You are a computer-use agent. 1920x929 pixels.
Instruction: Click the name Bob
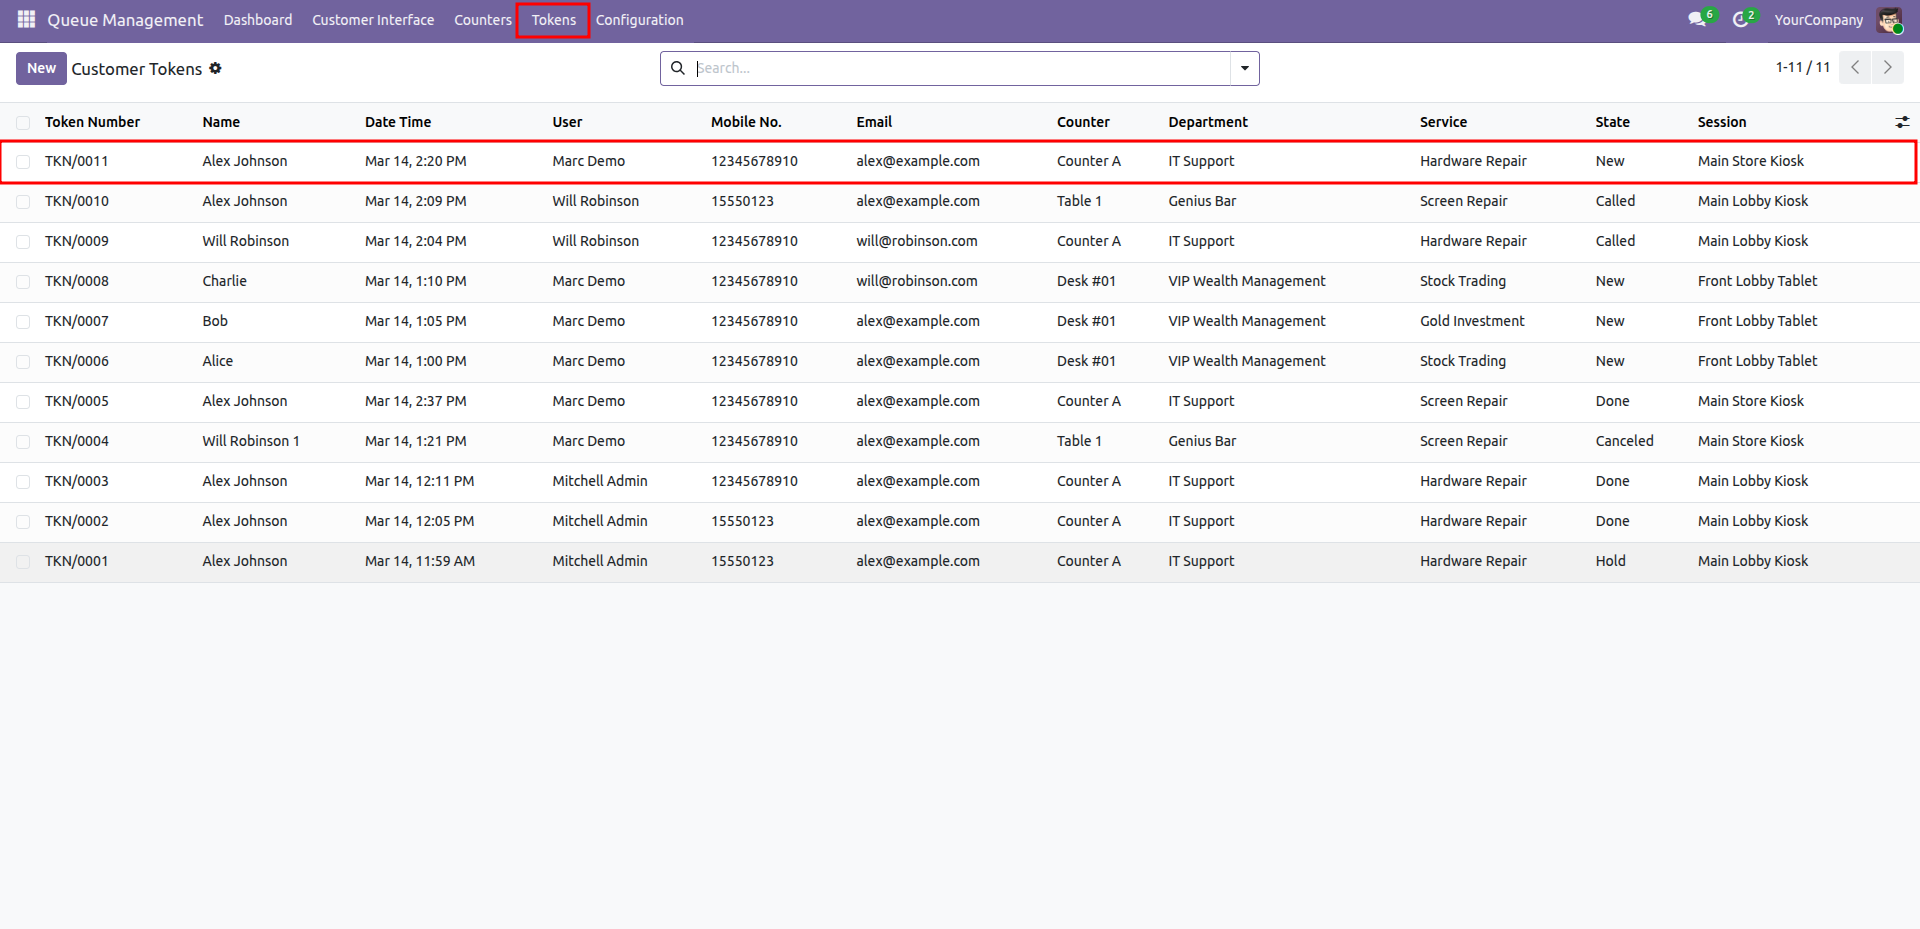tap(215, 321)
